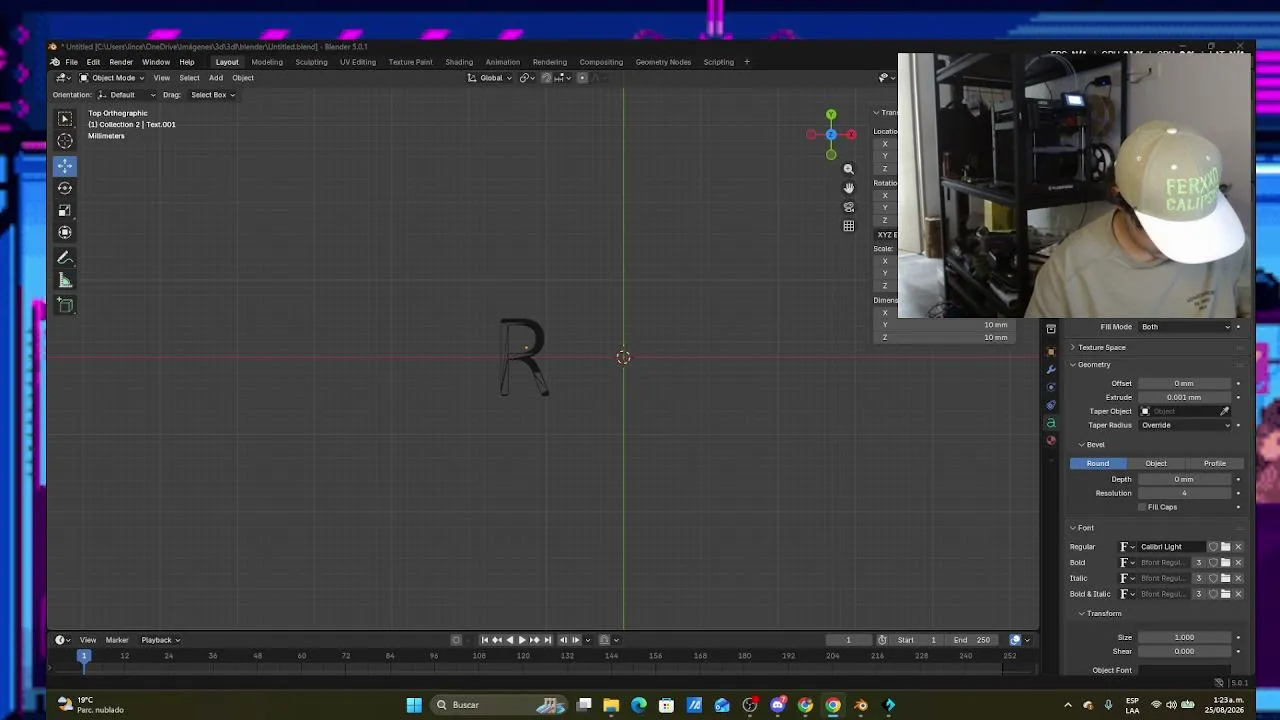Open the Render menu
Screen dimensions: 1280x720
click(x=121, y=62)
